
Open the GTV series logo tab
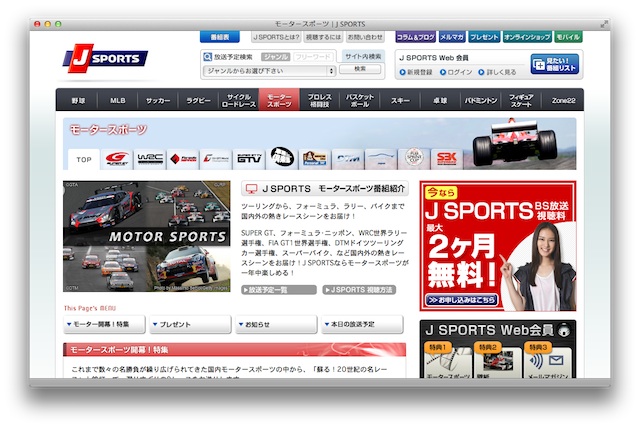pos(249,159)
